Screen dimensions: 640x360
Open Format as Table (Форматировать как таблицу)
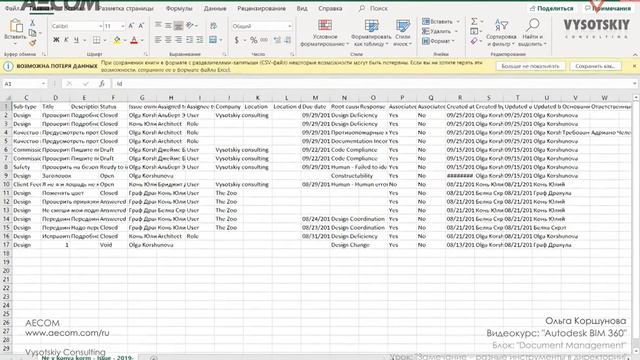371,33
